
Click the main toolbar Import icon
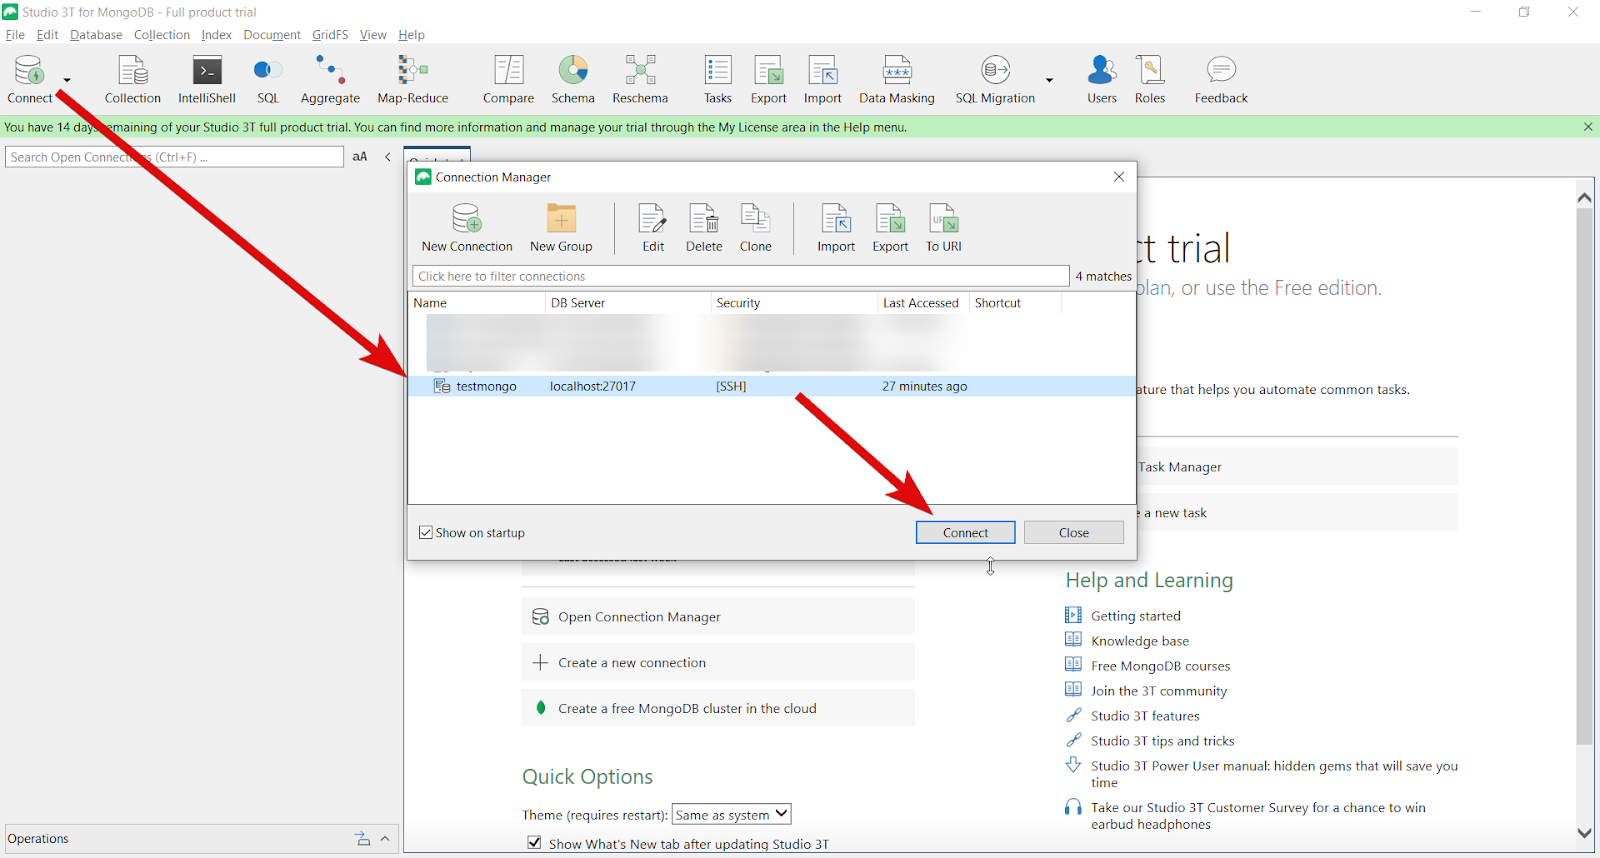823,79
